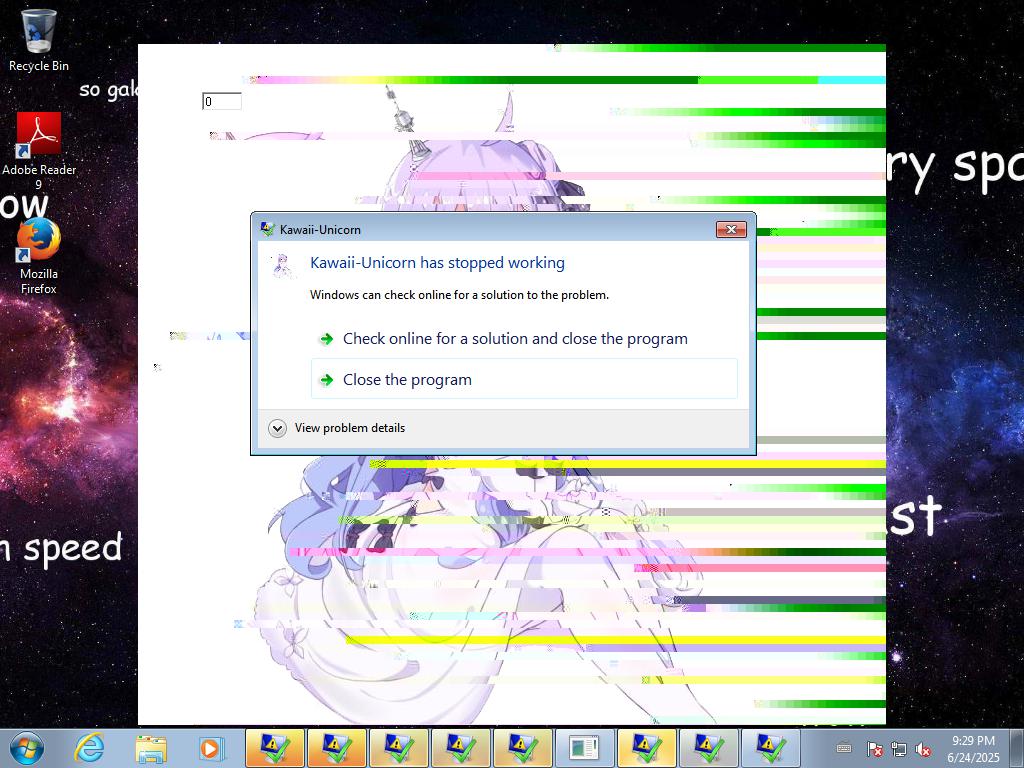Click the heading 'Kawaii-Unicorn has stopped working'
This screenshot has width=1024, height=768.
[437, 263]
